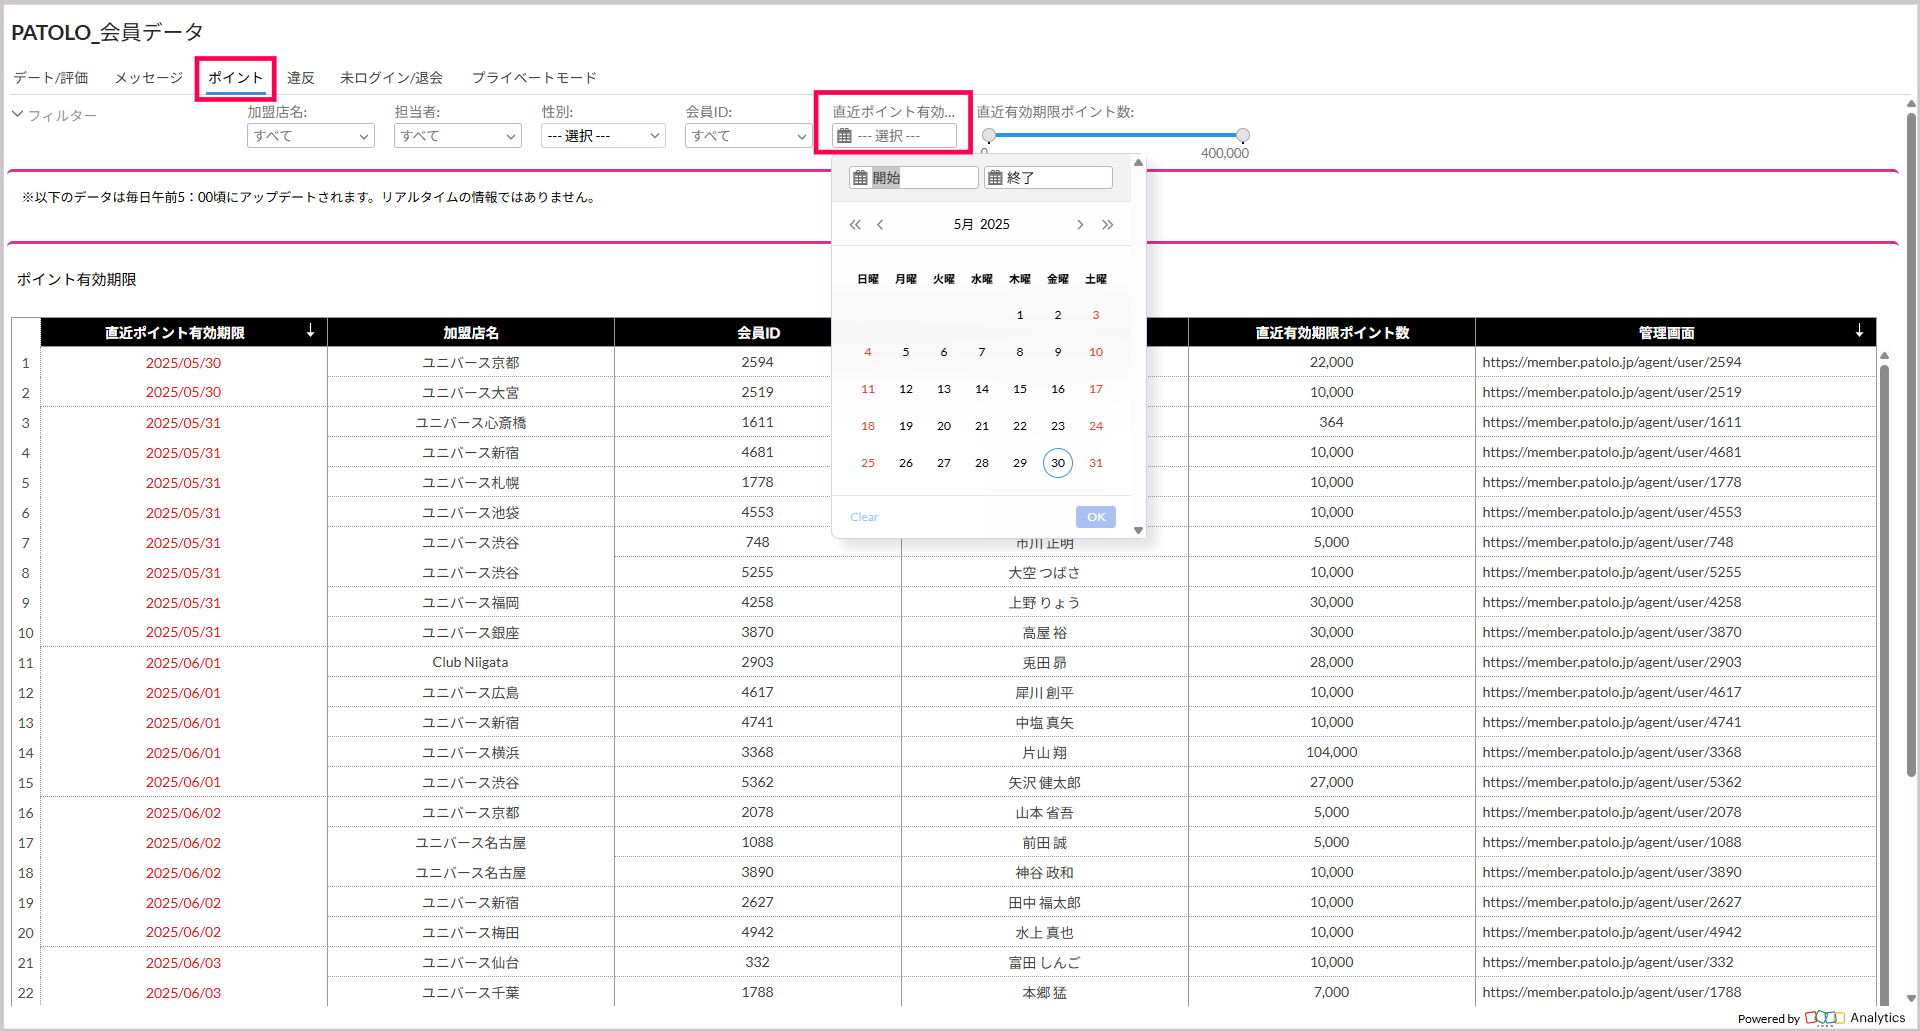Open link for user 2519
This screenshot has width=1920, height=1031.
coord(1612,392)
